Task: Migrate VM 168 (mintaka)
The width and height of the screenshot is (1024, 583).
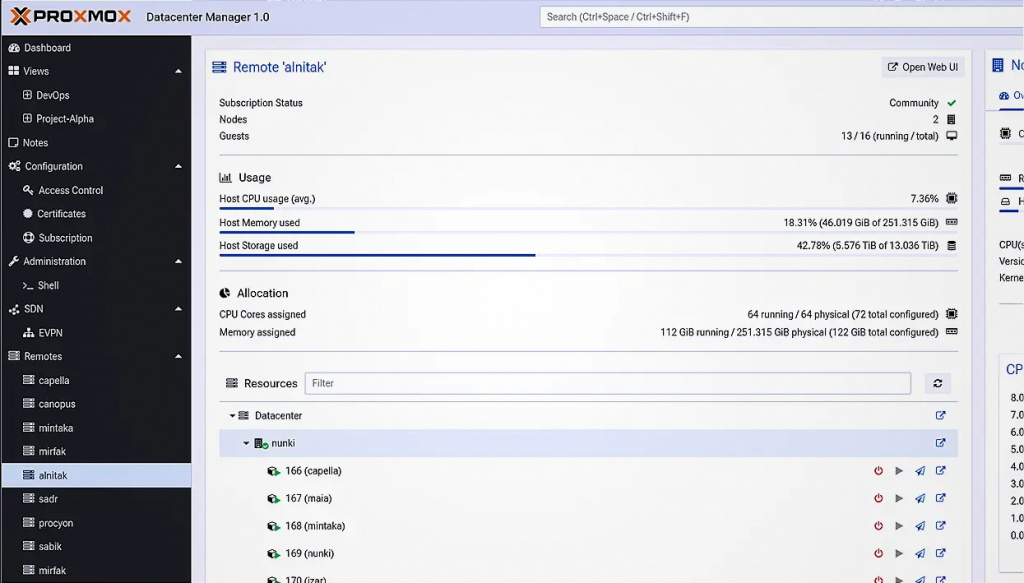Action: coord(919,525)
